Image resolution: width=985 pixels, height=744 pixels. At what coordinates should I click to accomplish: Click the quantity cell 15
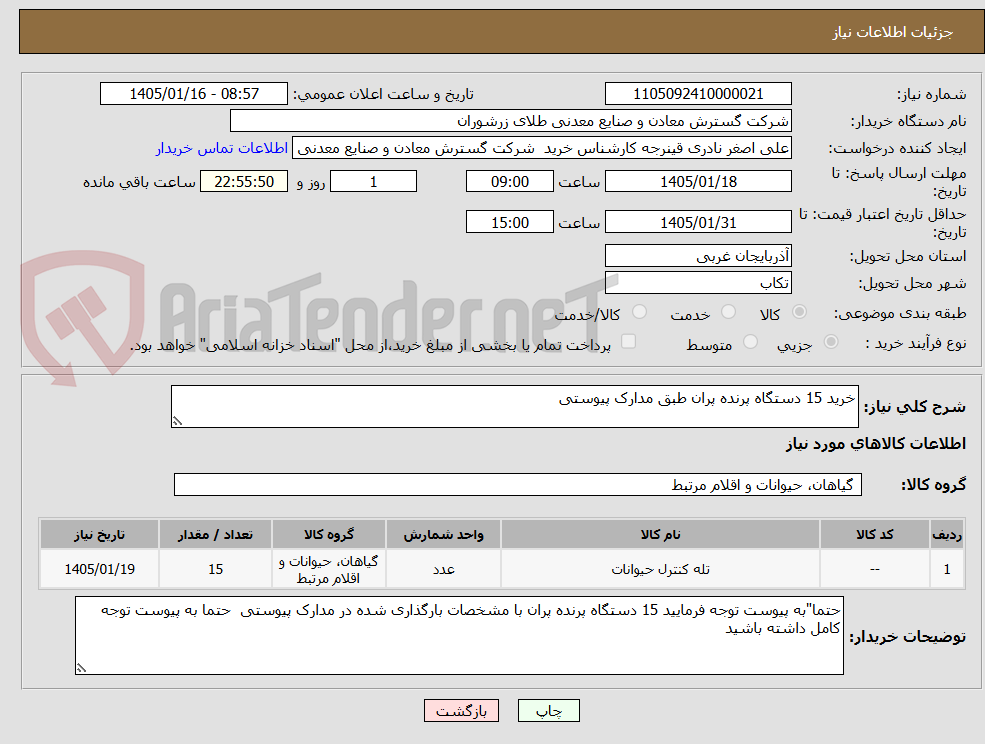click(215, 569)
